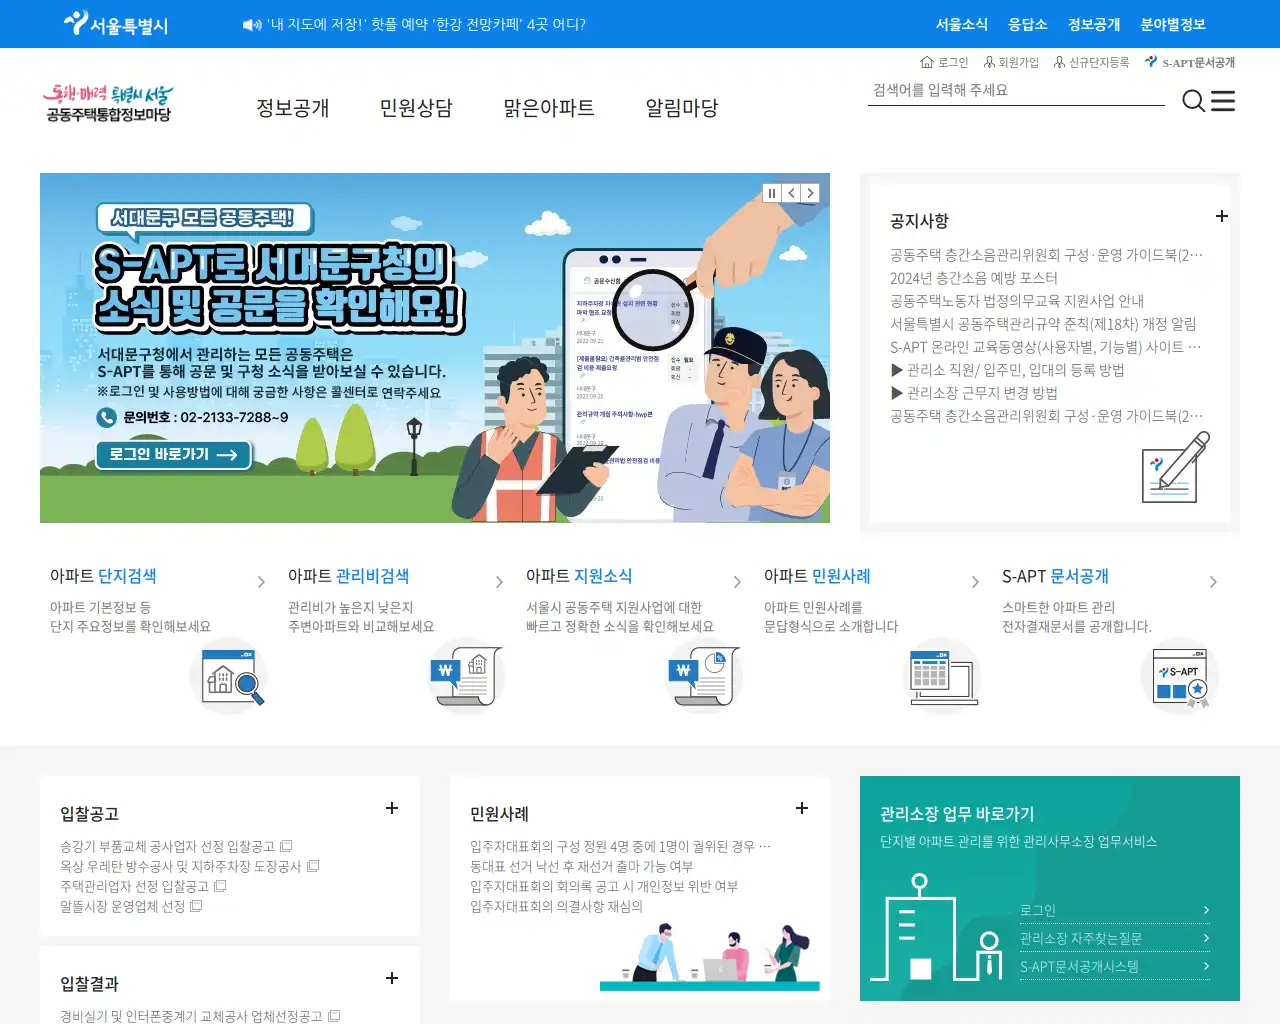Screen dimensions: 1280x1024
Task: Open the 민원상담 menu
Action: pyautogui.click(x=416, y=108)
